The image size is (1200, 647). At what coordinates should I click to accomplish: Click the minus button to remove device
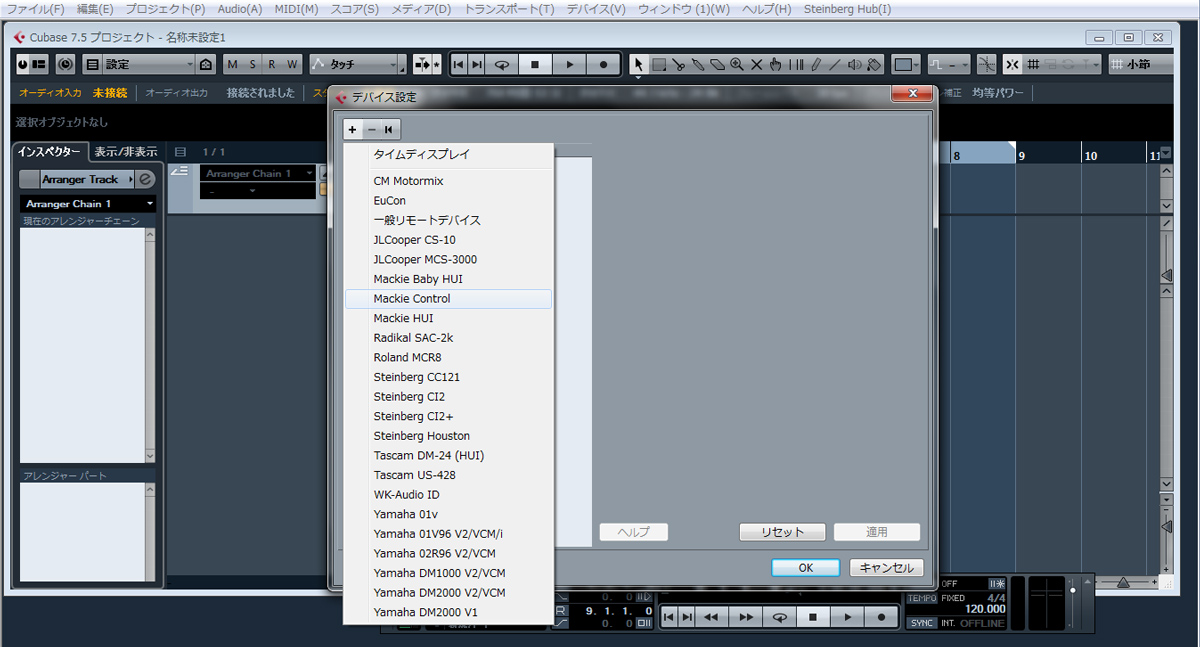(x=371, y=130)
